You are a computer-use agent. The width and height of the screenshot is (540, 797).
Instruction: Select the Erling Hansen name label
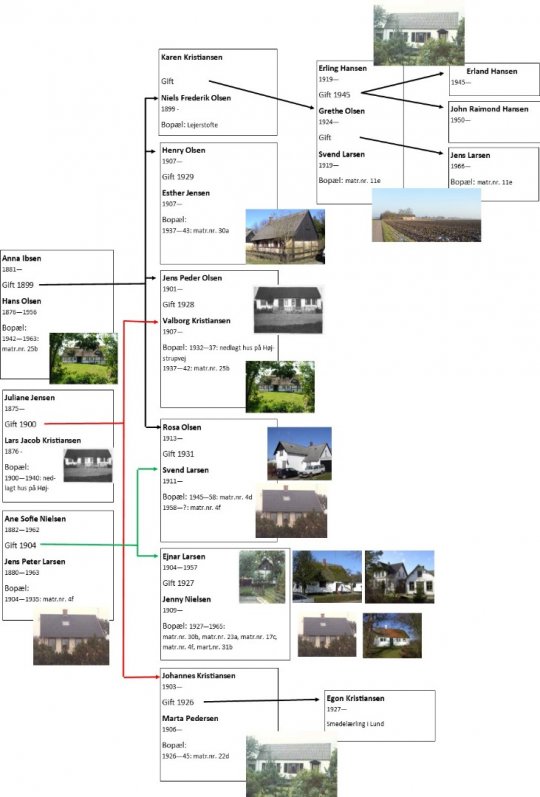coord(343,68)
